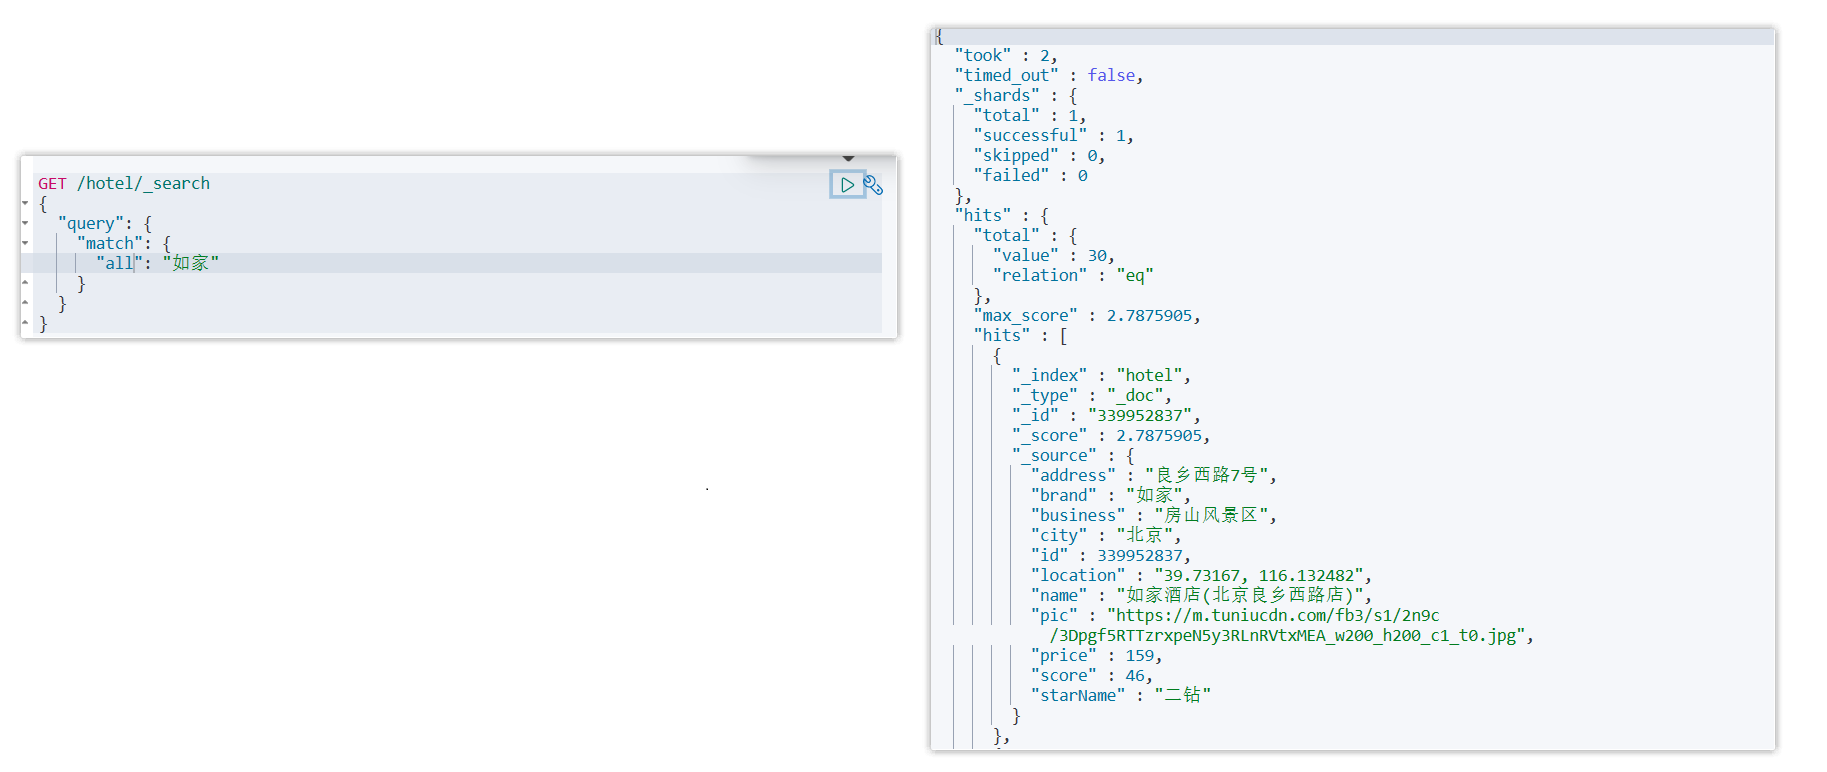1827x772 pixels.
Task: Click the "value" : 30 line
Action: point(1054,256)
